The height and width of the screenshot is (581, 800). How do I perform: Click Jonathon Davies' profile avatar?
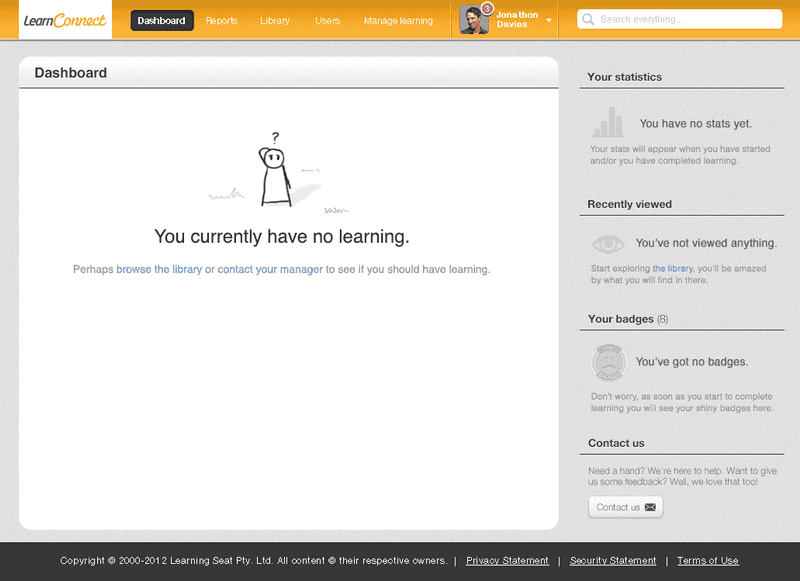point(473,20)
